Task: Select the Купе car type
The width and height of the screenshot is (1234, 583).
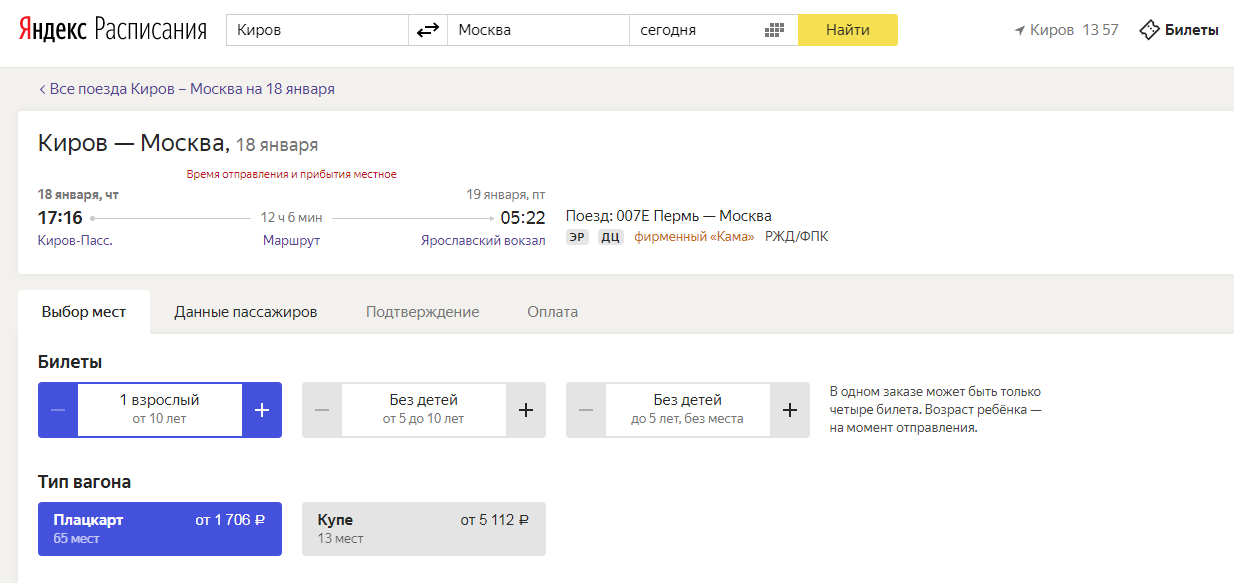Action: tap(424, 529)
